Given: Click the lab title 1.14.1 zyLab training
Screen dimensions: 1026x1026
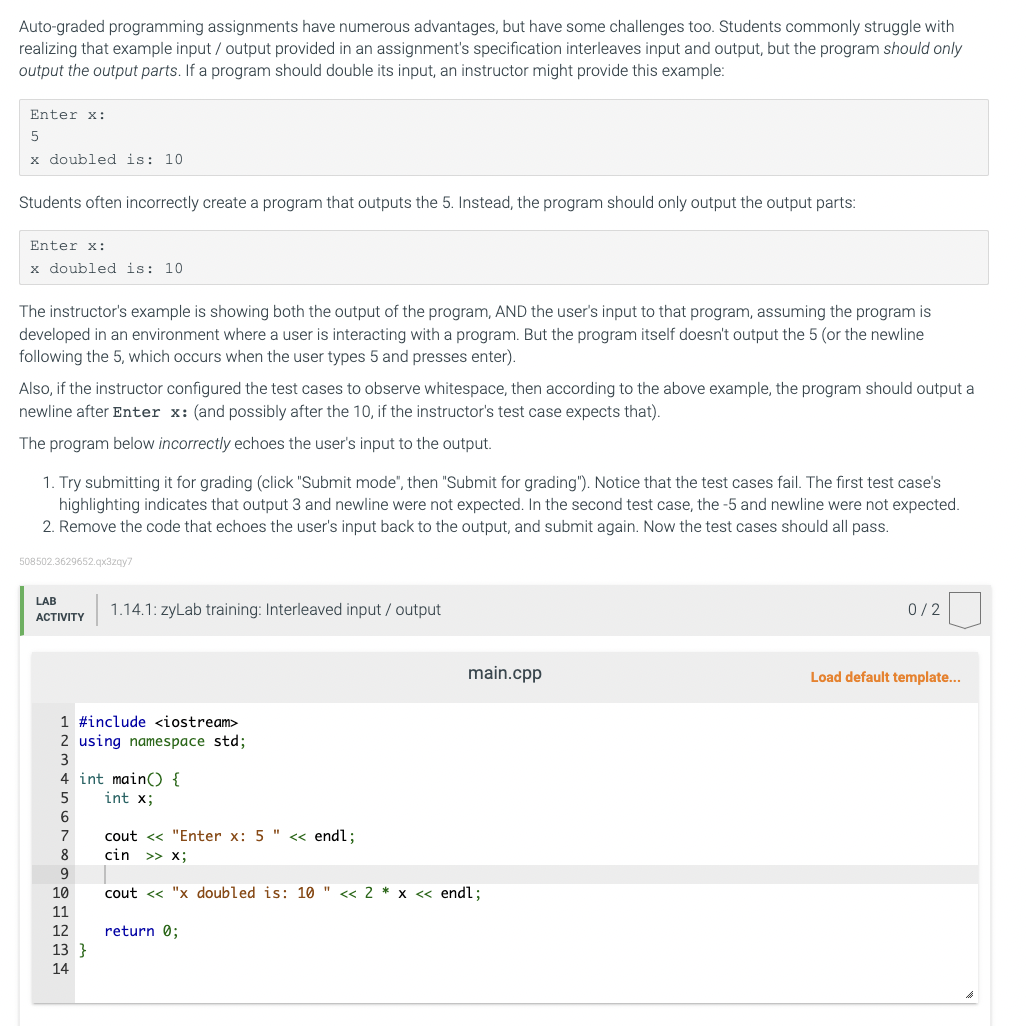Looking at the screenshot, I should (x=275, y=610).
